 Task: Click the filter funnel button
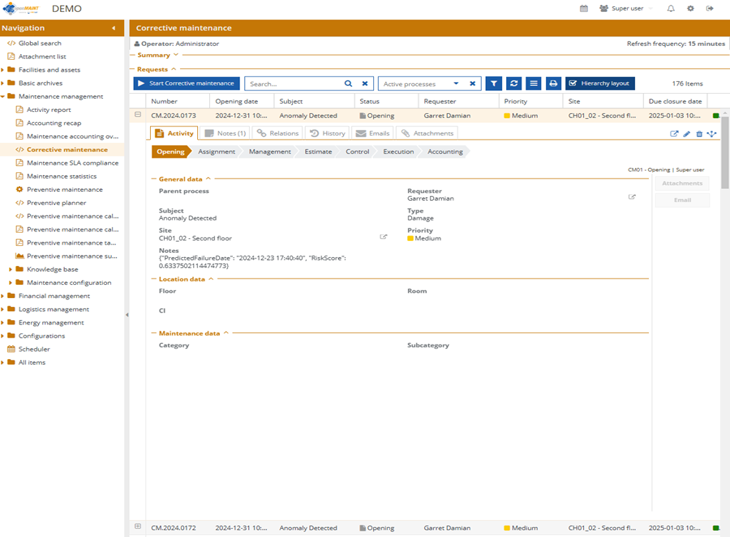[x=493, y=83]
